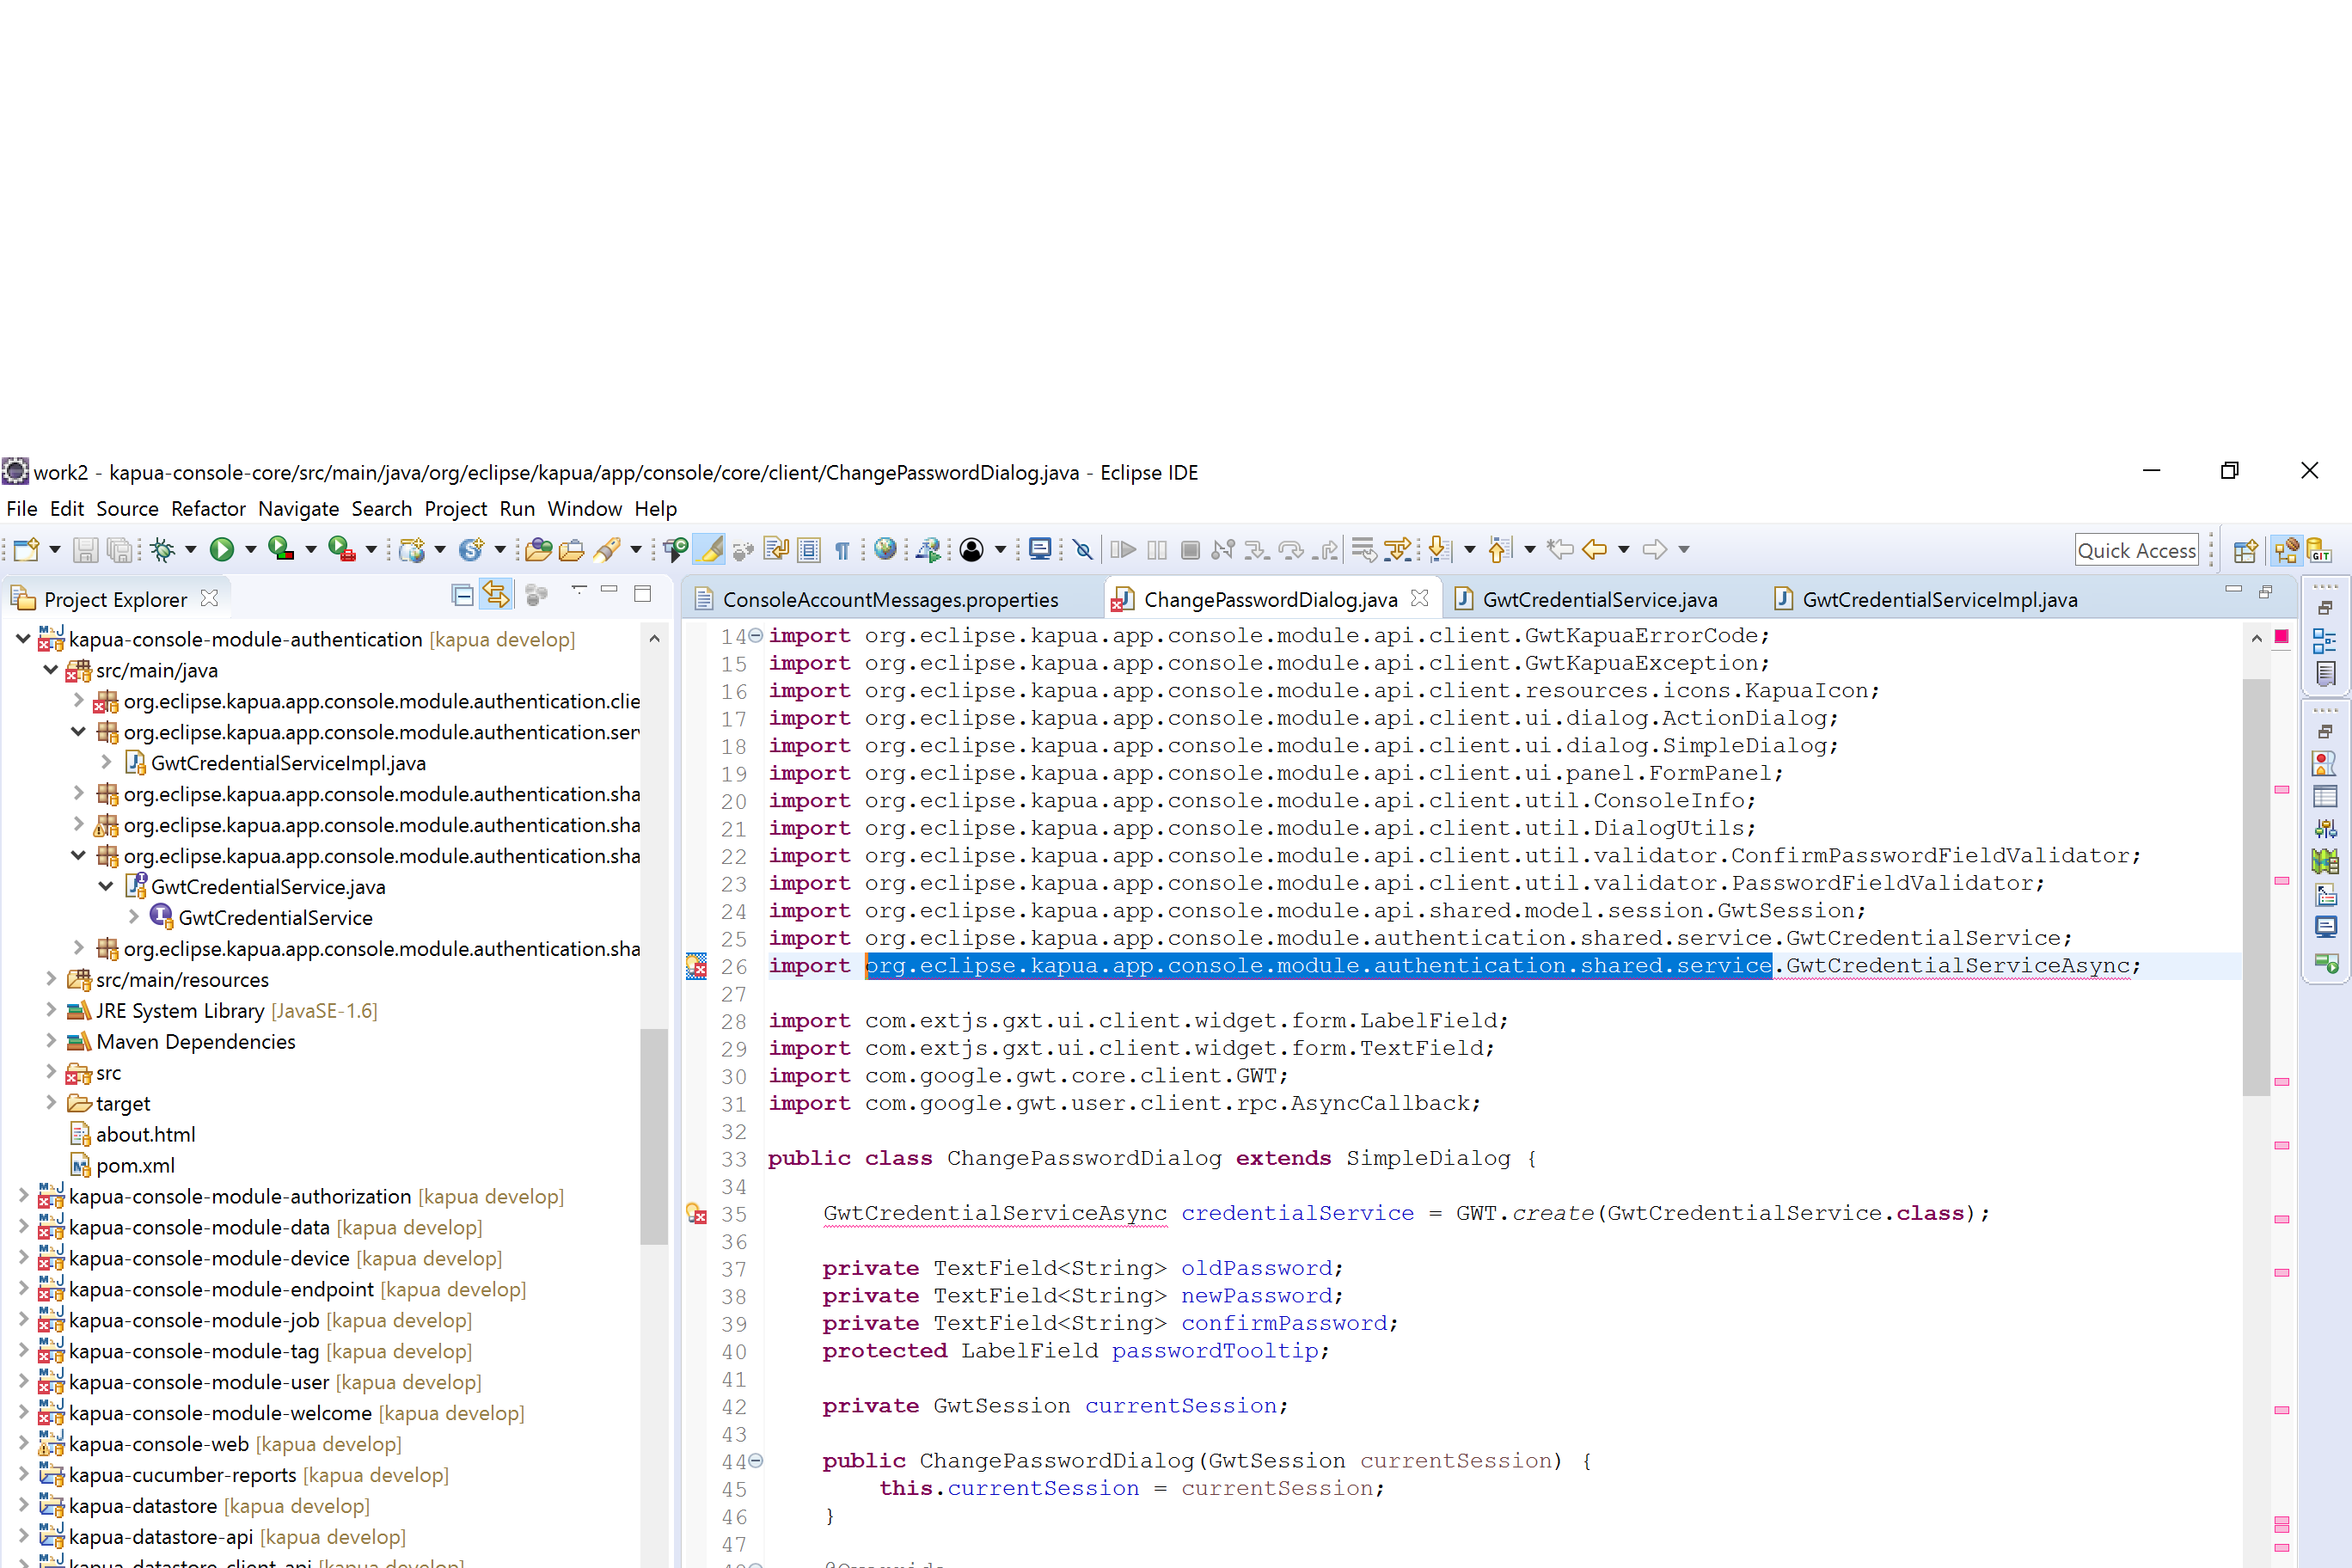Toggle Use Step Filters button

pos(1398,549)
